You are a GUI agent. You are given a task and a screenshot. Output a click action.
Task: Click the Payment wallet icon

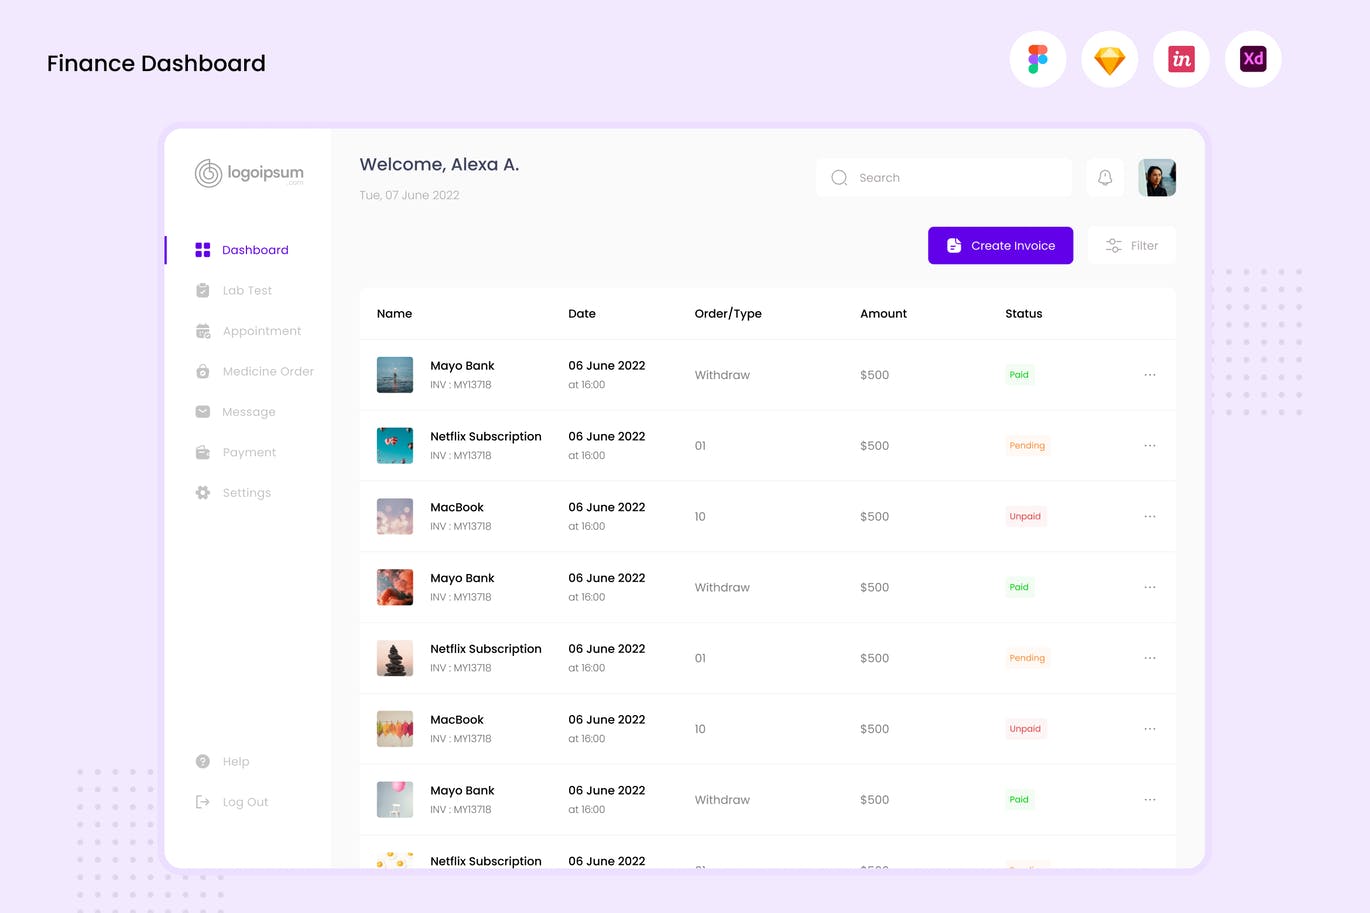(x=203, y=452)
